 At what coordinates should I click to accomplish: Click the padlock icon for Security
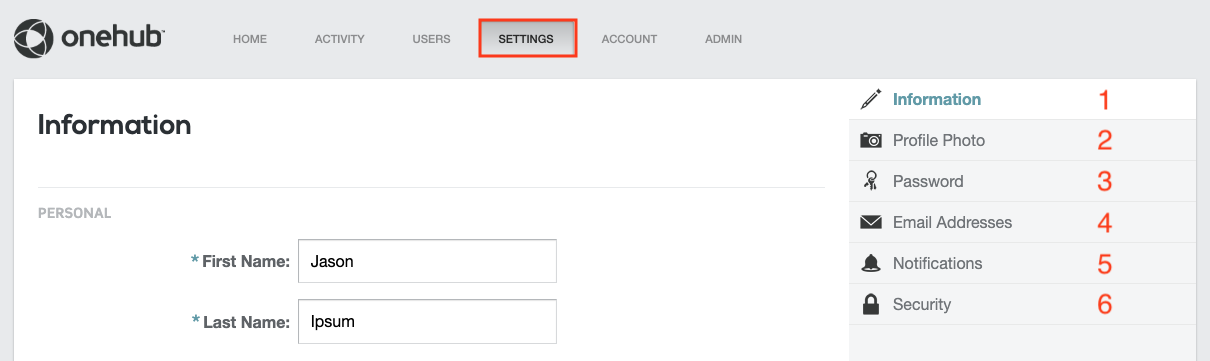[x=871, y=304]
